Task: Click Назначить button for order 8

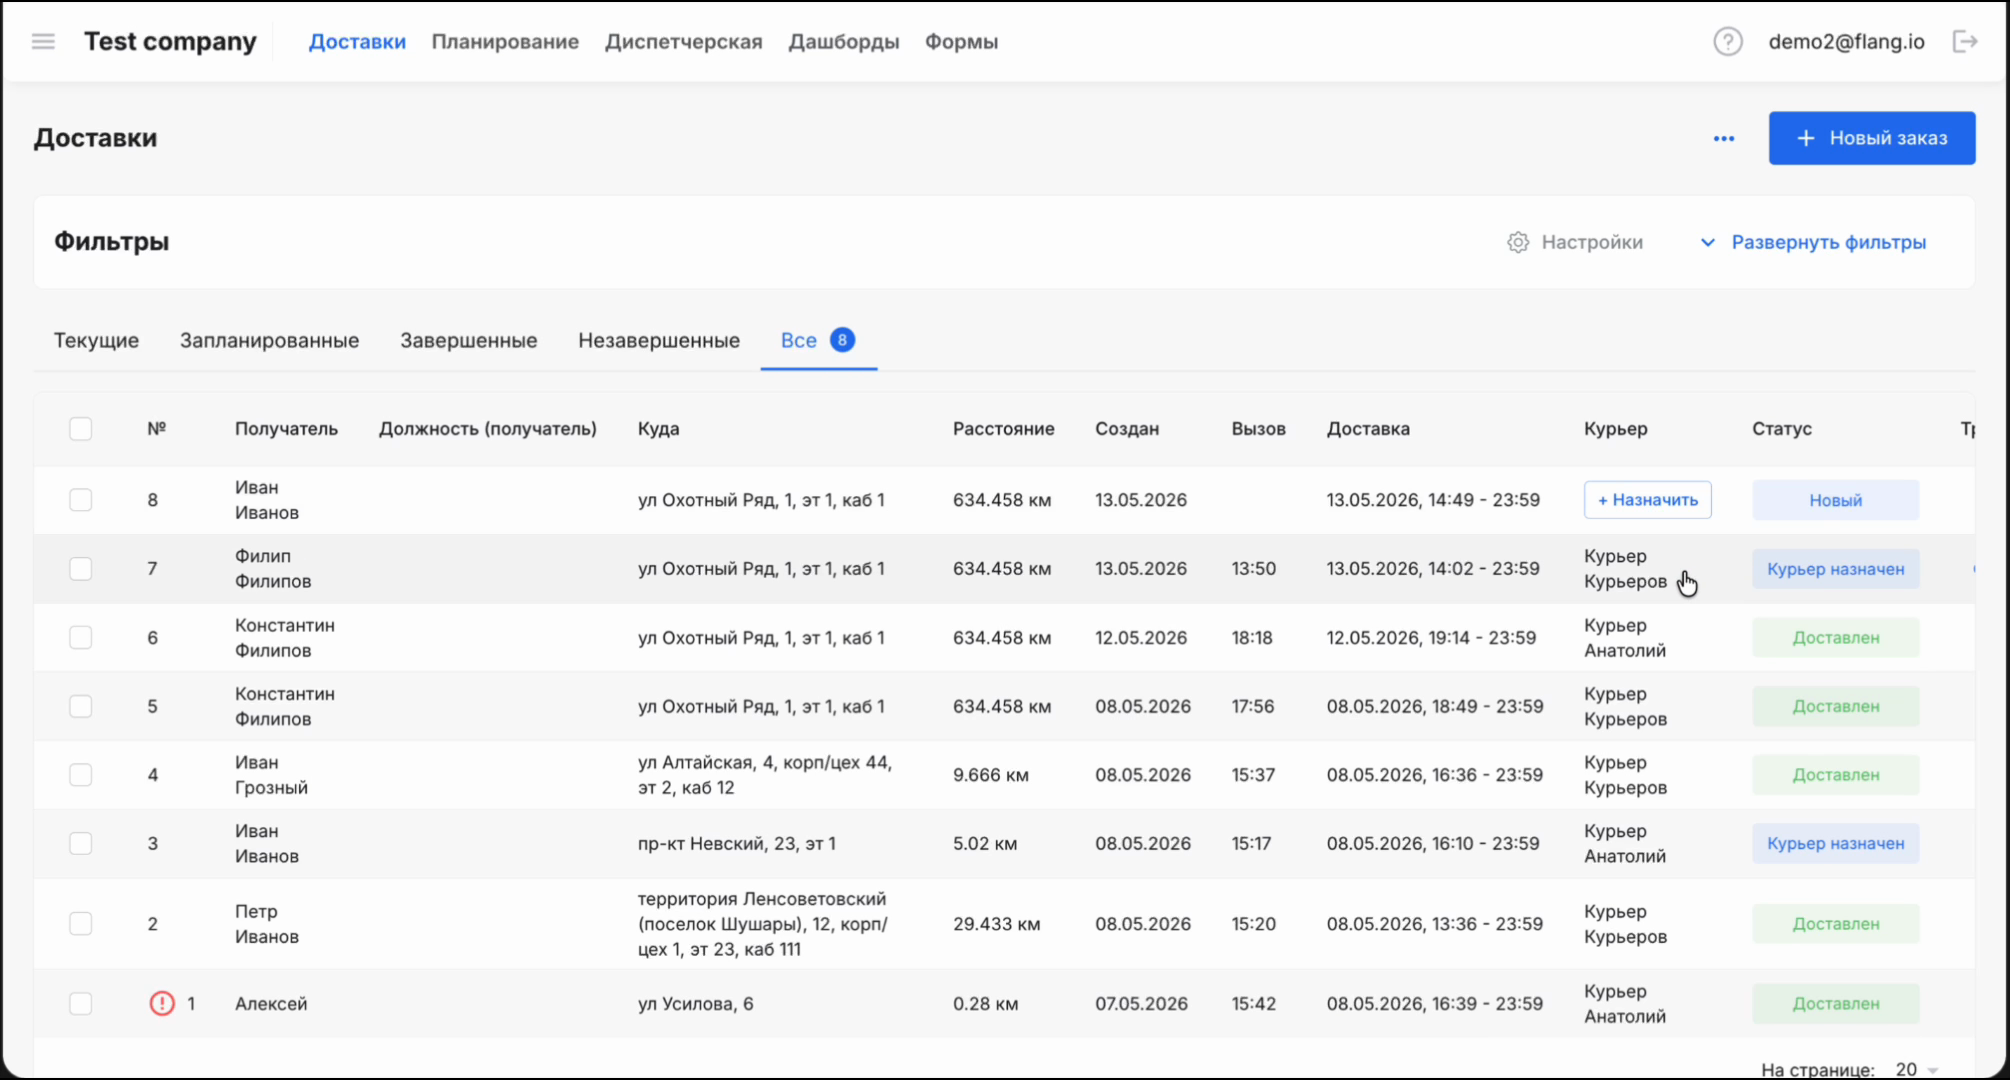Action: (x=1647, y=499)
